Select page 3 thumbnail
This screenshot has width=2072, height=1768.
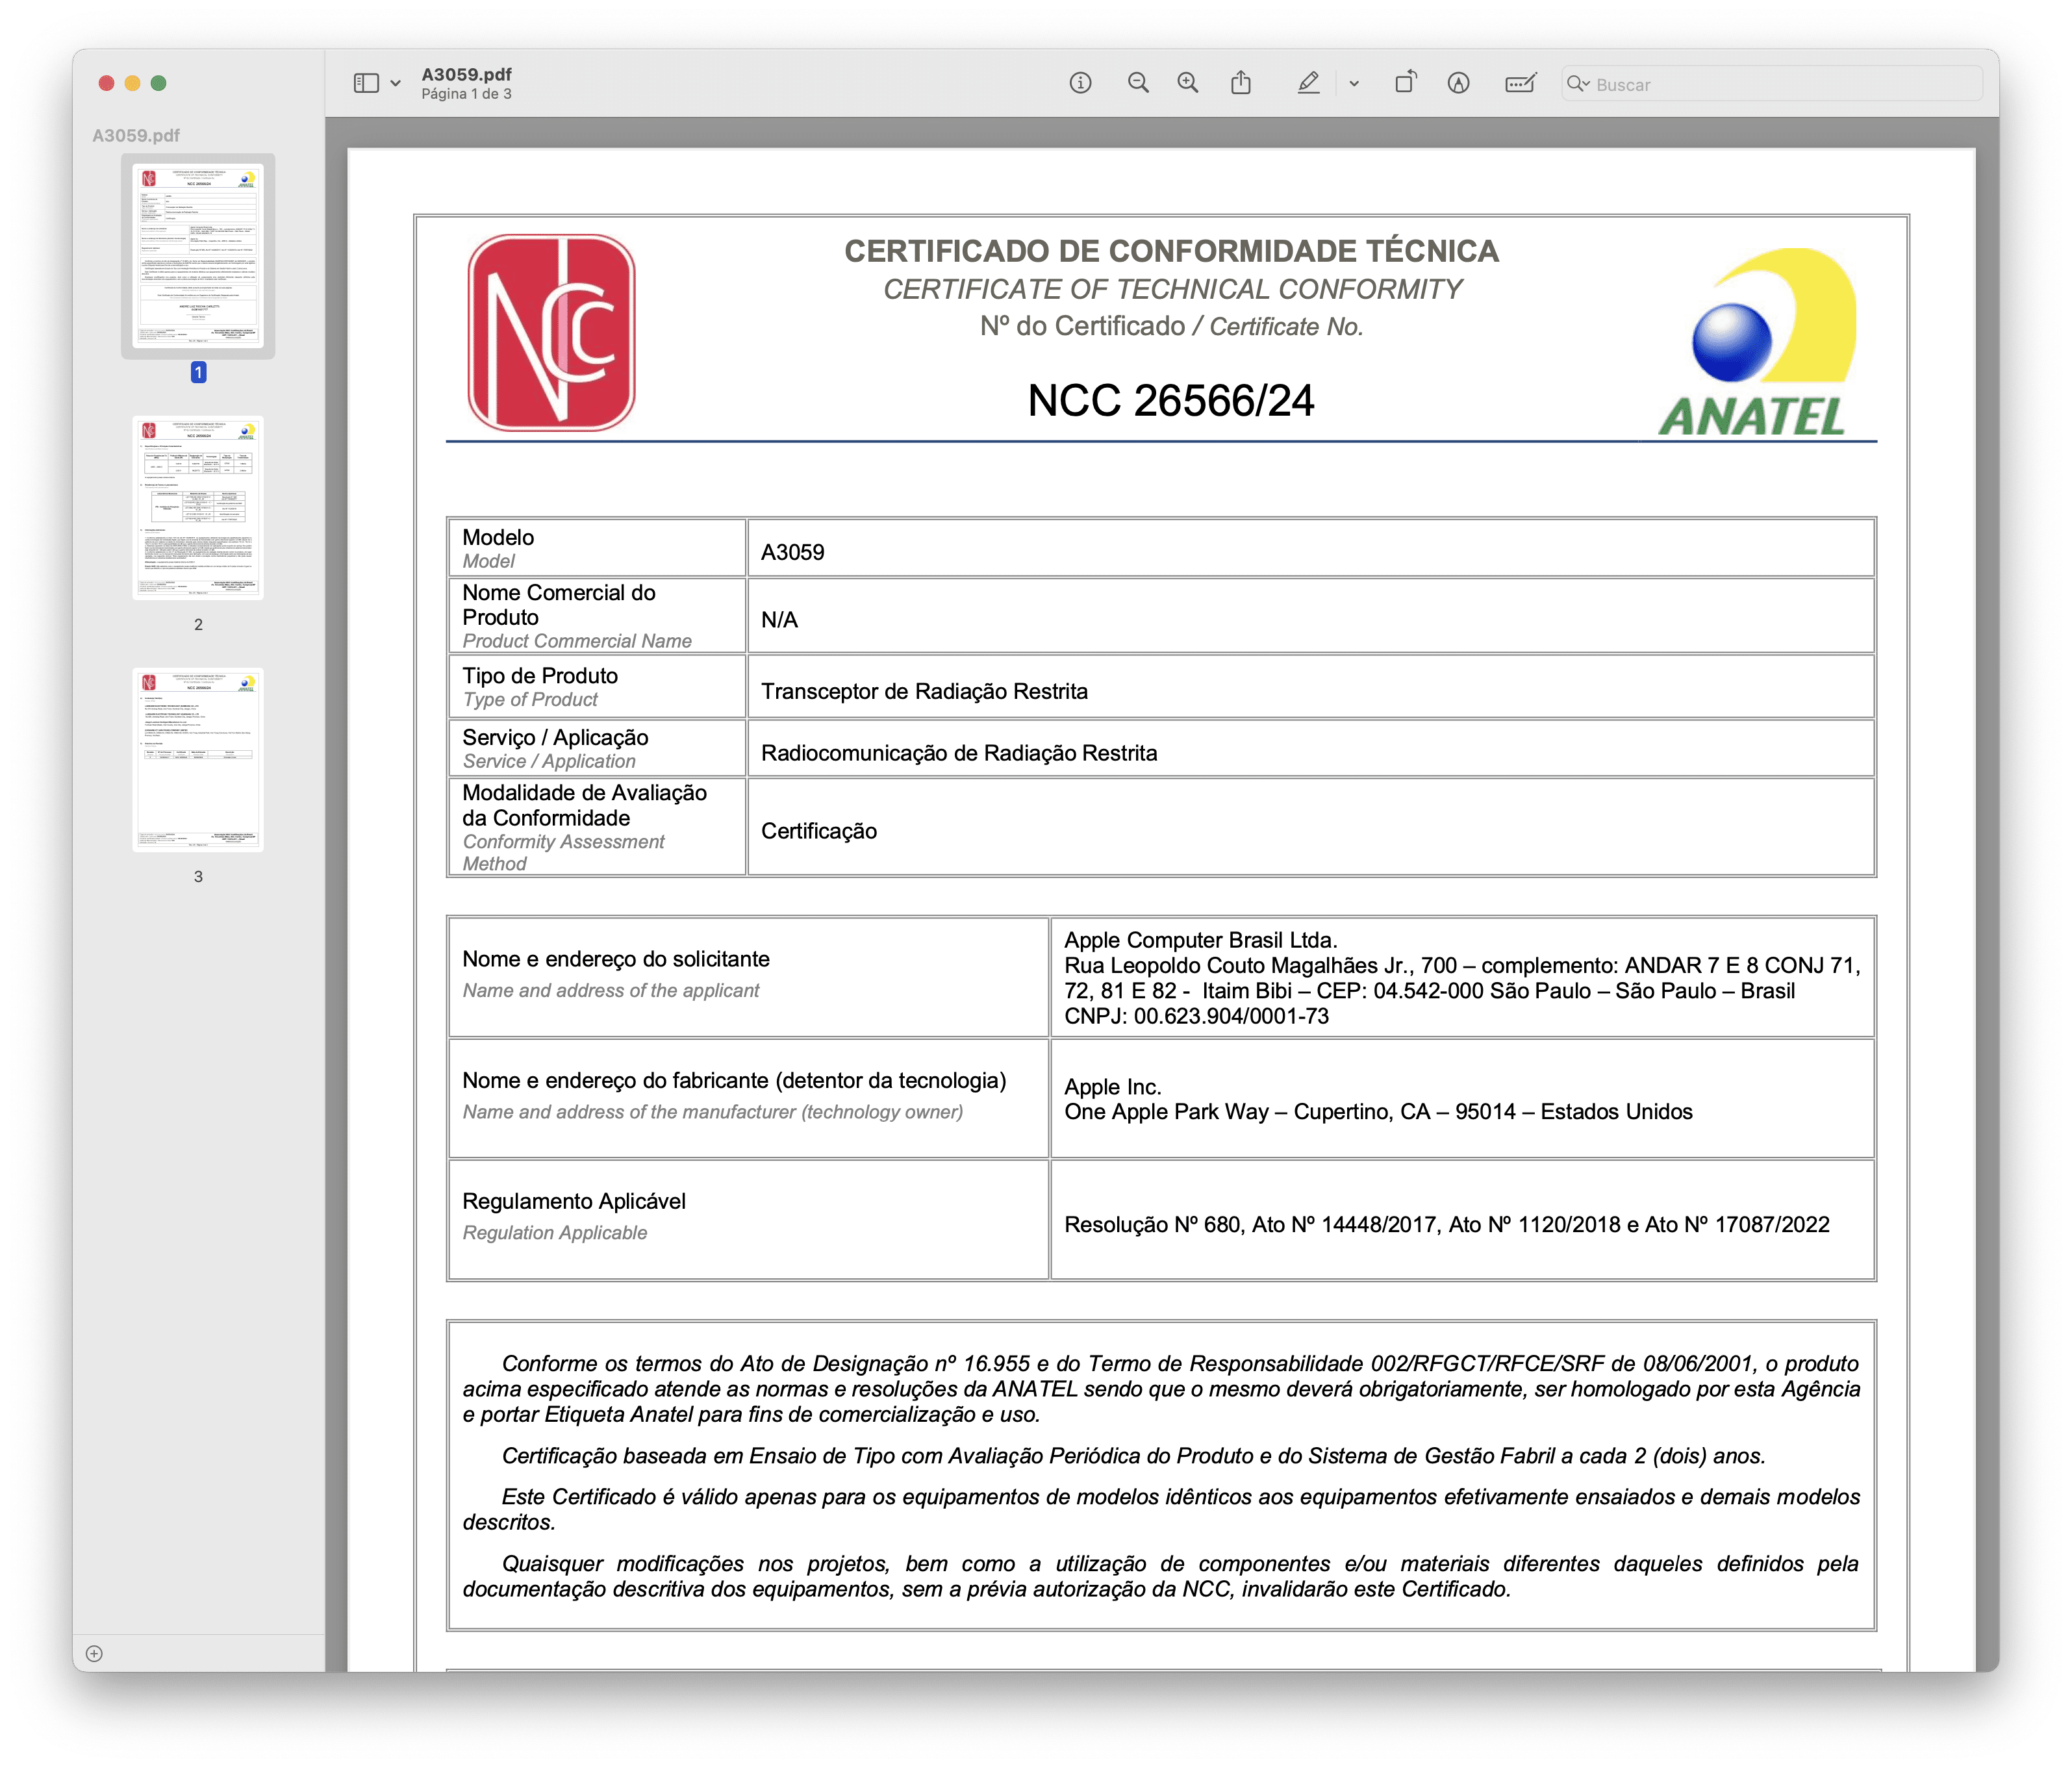[198, 760]
